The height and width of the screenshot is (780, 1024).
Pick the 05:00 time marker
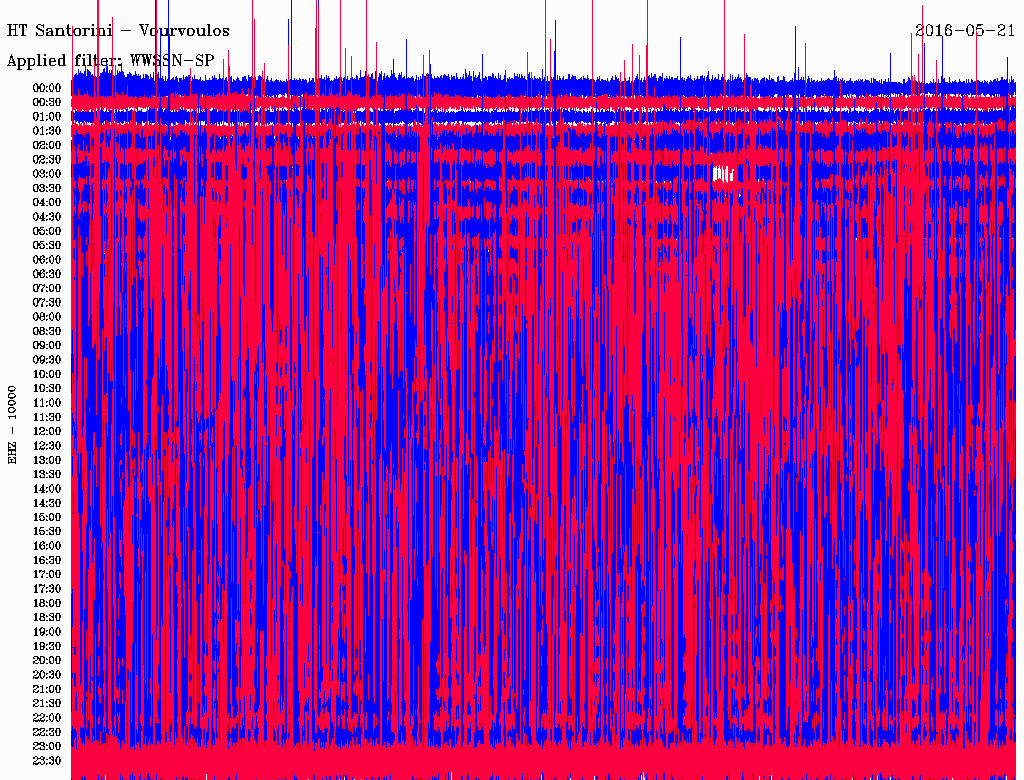click(47, 231)
